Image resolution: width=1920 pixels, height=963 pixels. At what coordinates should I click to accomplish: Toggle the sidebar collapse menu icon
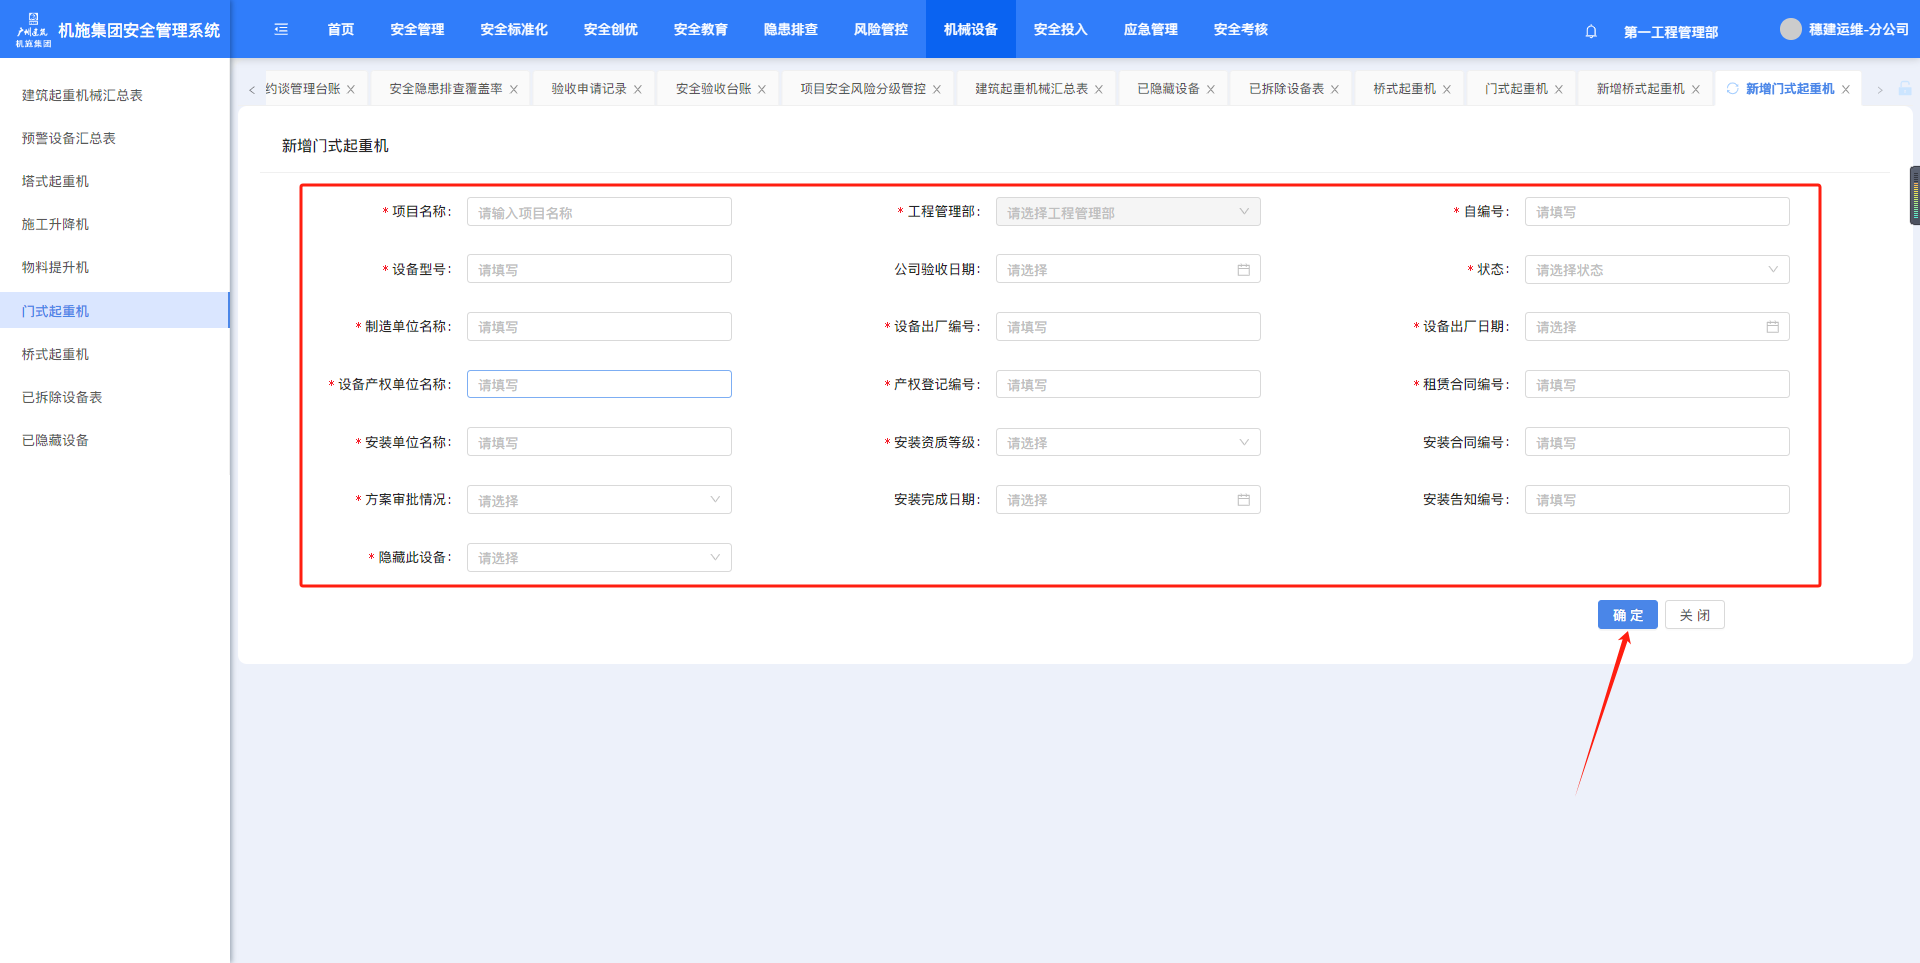click(x=281, y=30)
